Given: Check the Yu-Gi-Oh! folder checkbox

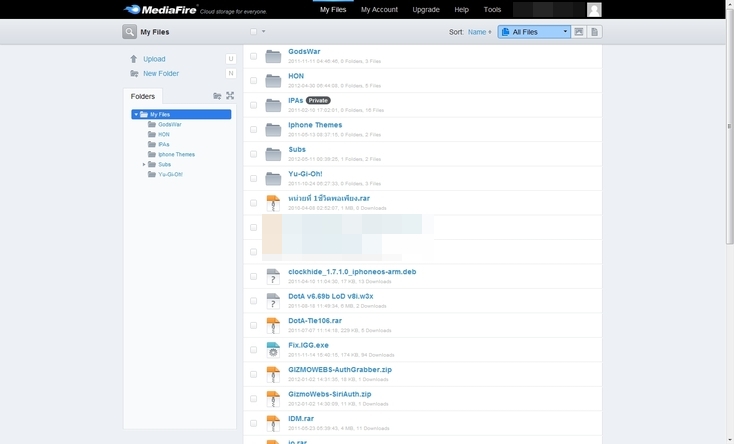Looking at the screenshot, I should [x=253, y=178].
